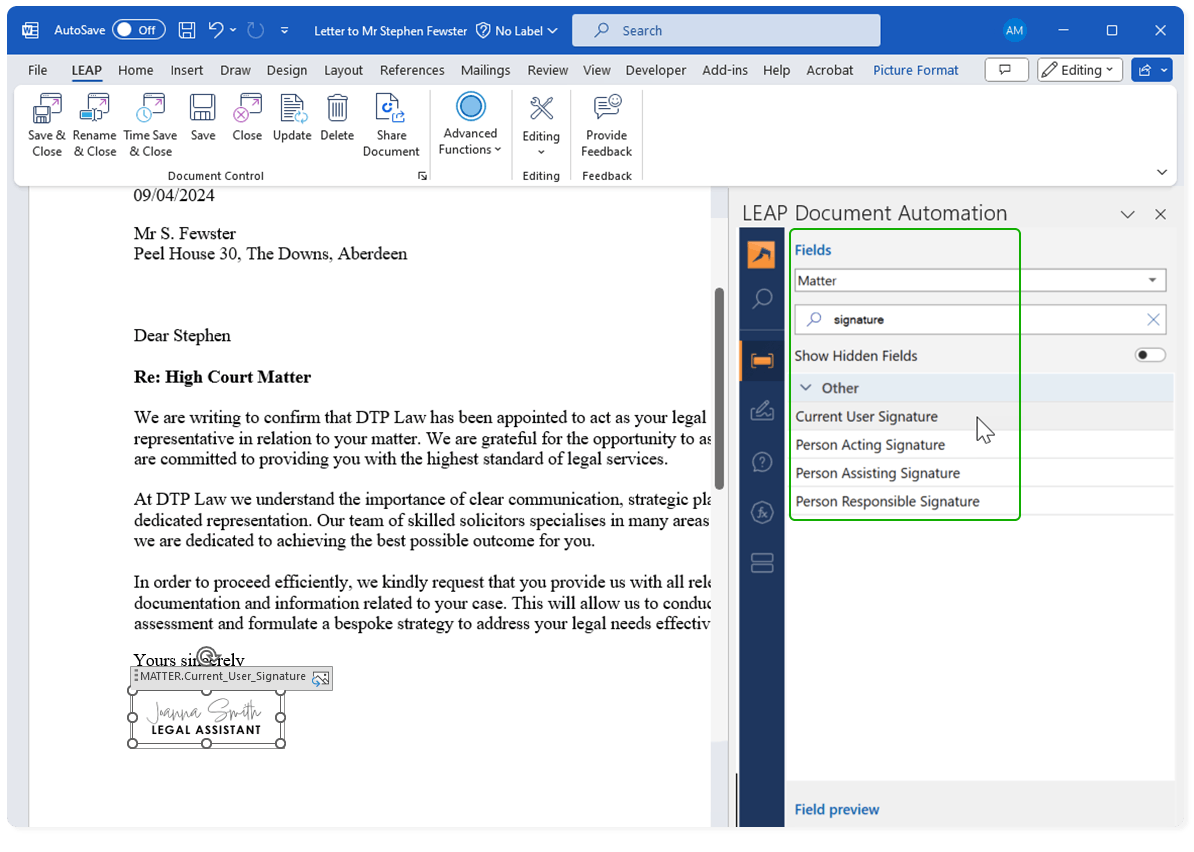This screenshot has height=852, width=1194.
Task: Select the search icon in LEAP sidebar
Action: [x=762, y=299]
